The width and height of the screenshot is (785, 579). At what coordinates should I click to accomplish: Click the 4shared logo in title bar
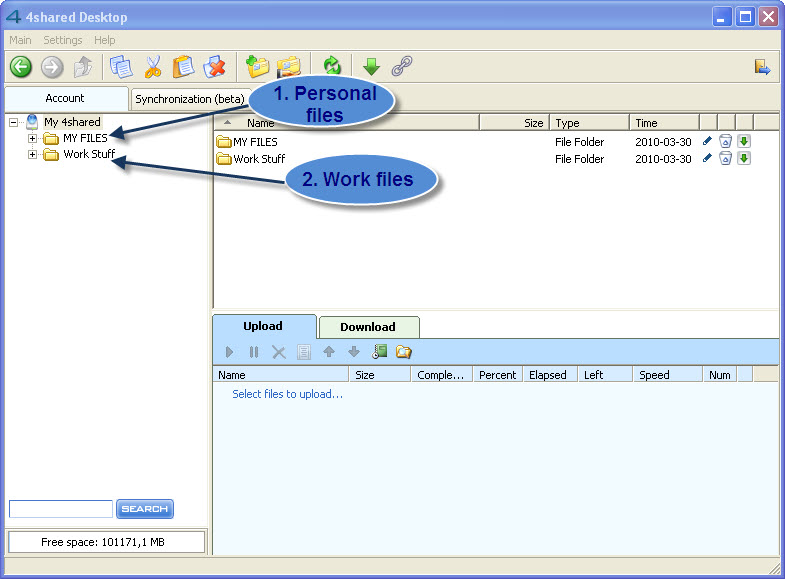point(13,17)
